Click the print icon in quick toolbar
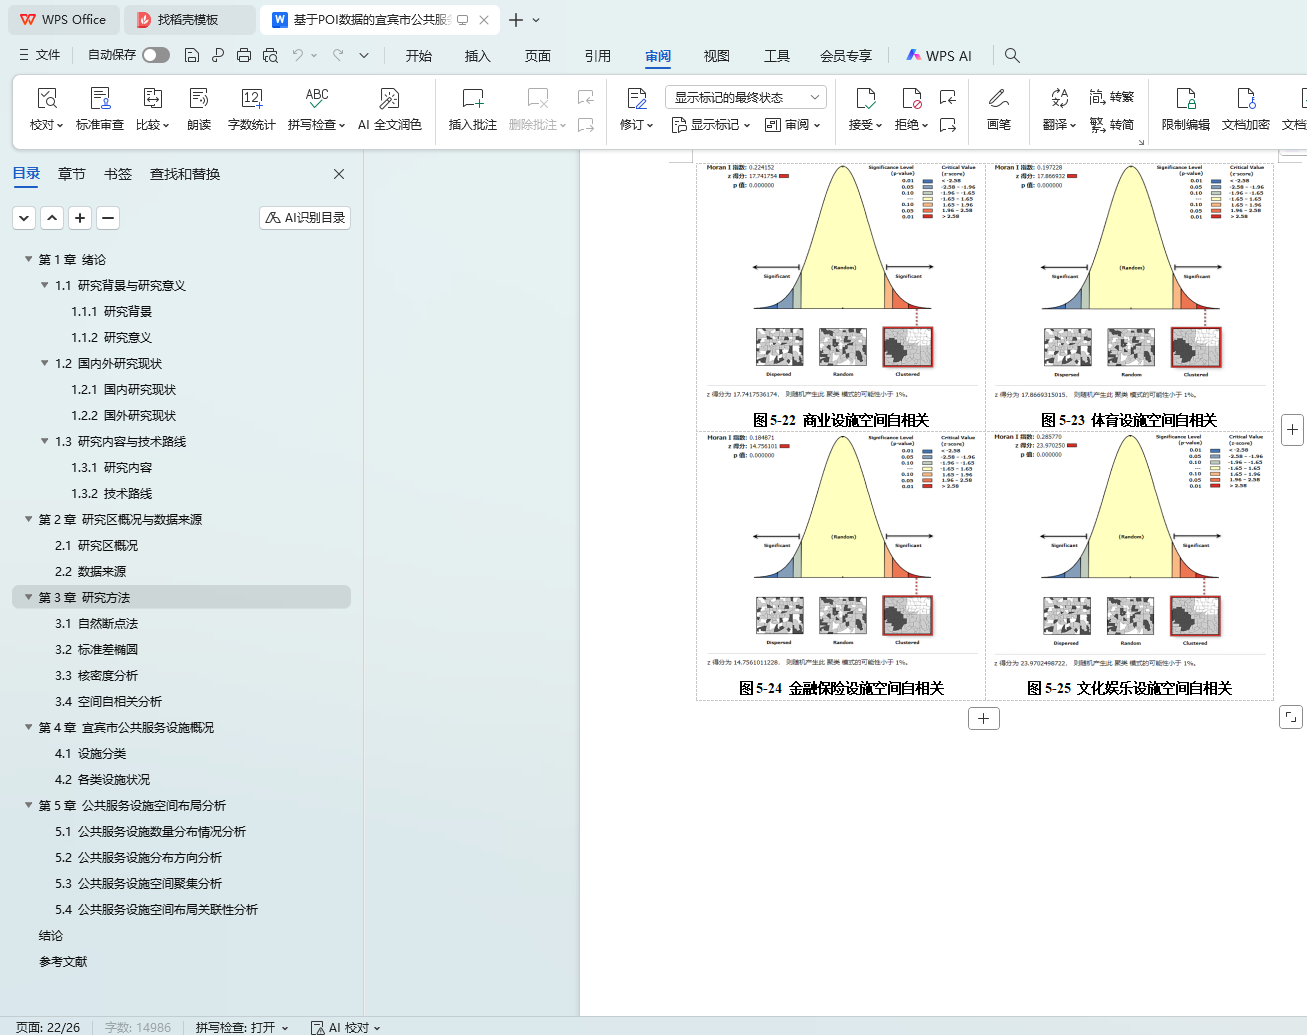1307x1035 pixels. point(244,55)
